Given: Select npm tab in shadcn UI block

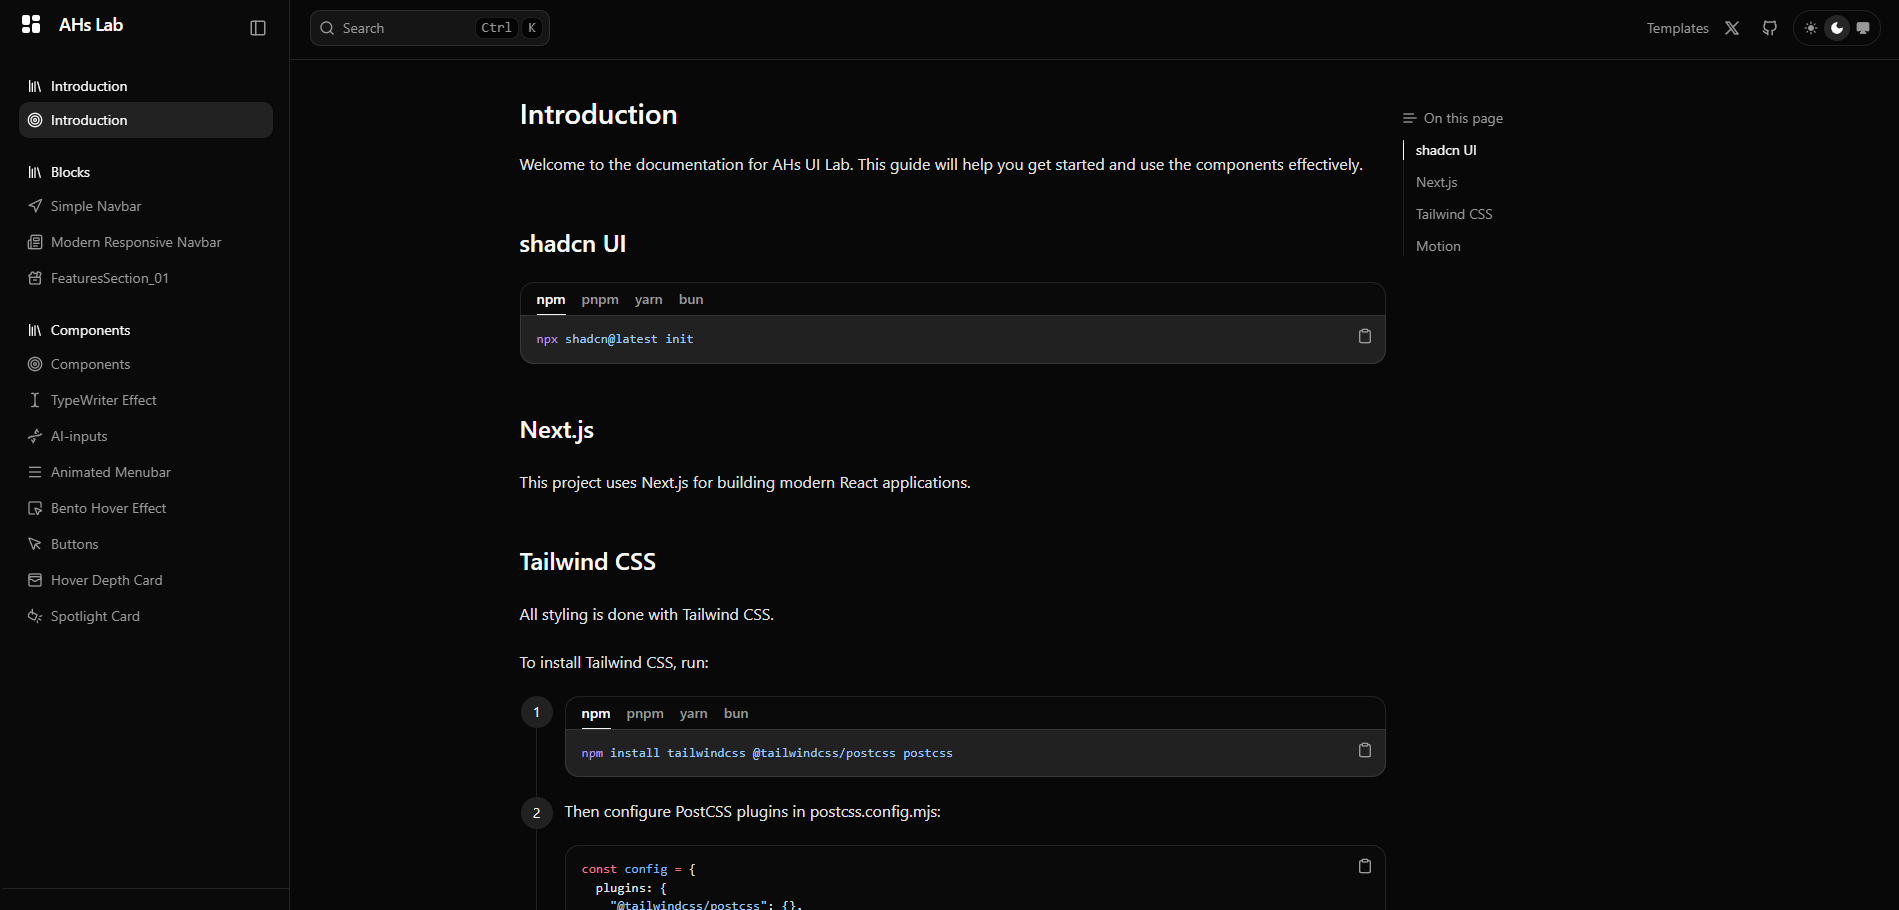Looking at the screenshot, I should pos(550,300).
